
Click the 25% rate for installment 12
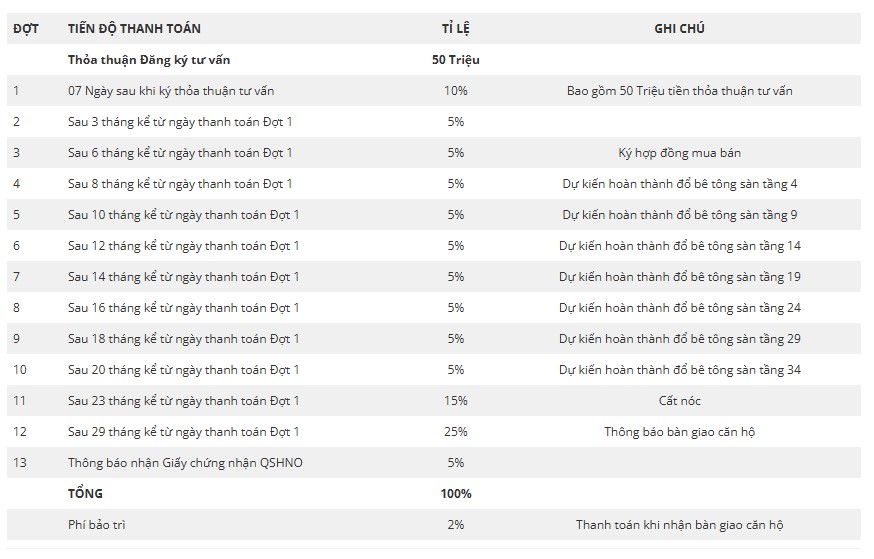[x=455, y=432]
